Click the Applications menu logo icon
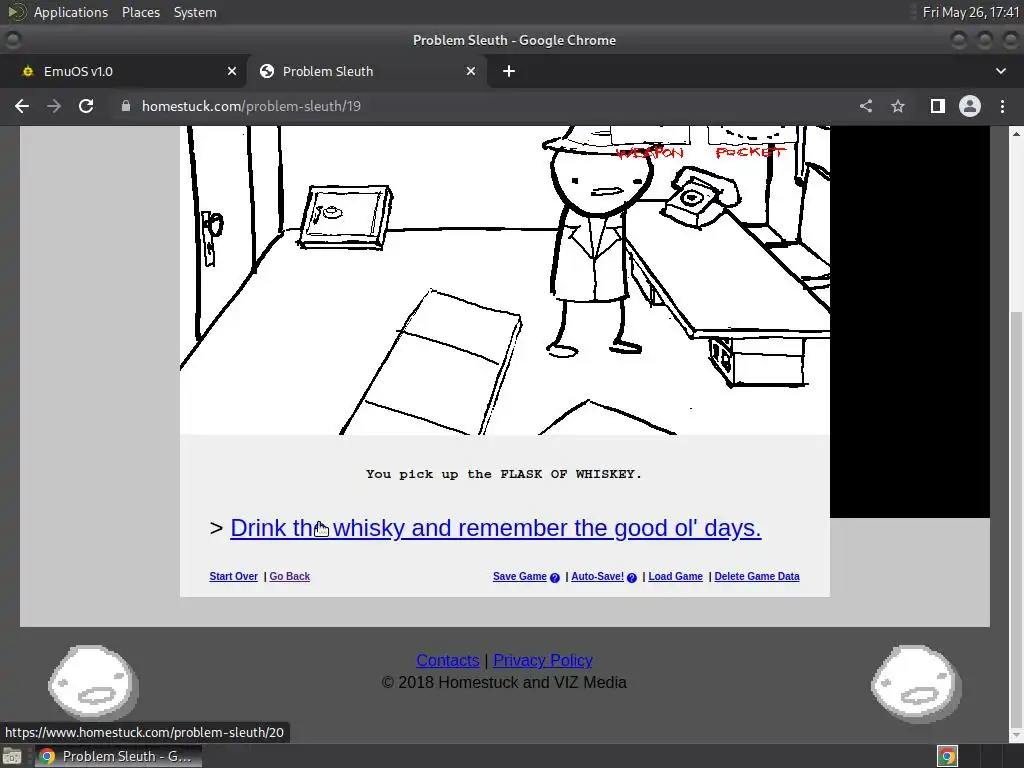This screenshot has height=768, width=1024. (x=16, y=12)
